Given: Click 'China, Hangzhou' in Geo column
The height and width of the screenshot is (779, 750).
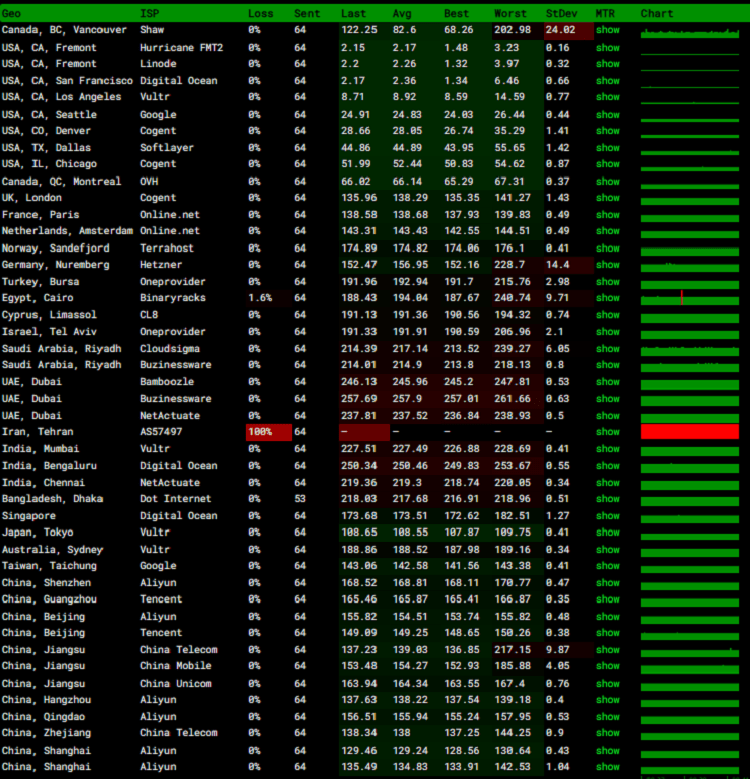Looking at the screenshot, I should tap(46, 700).
